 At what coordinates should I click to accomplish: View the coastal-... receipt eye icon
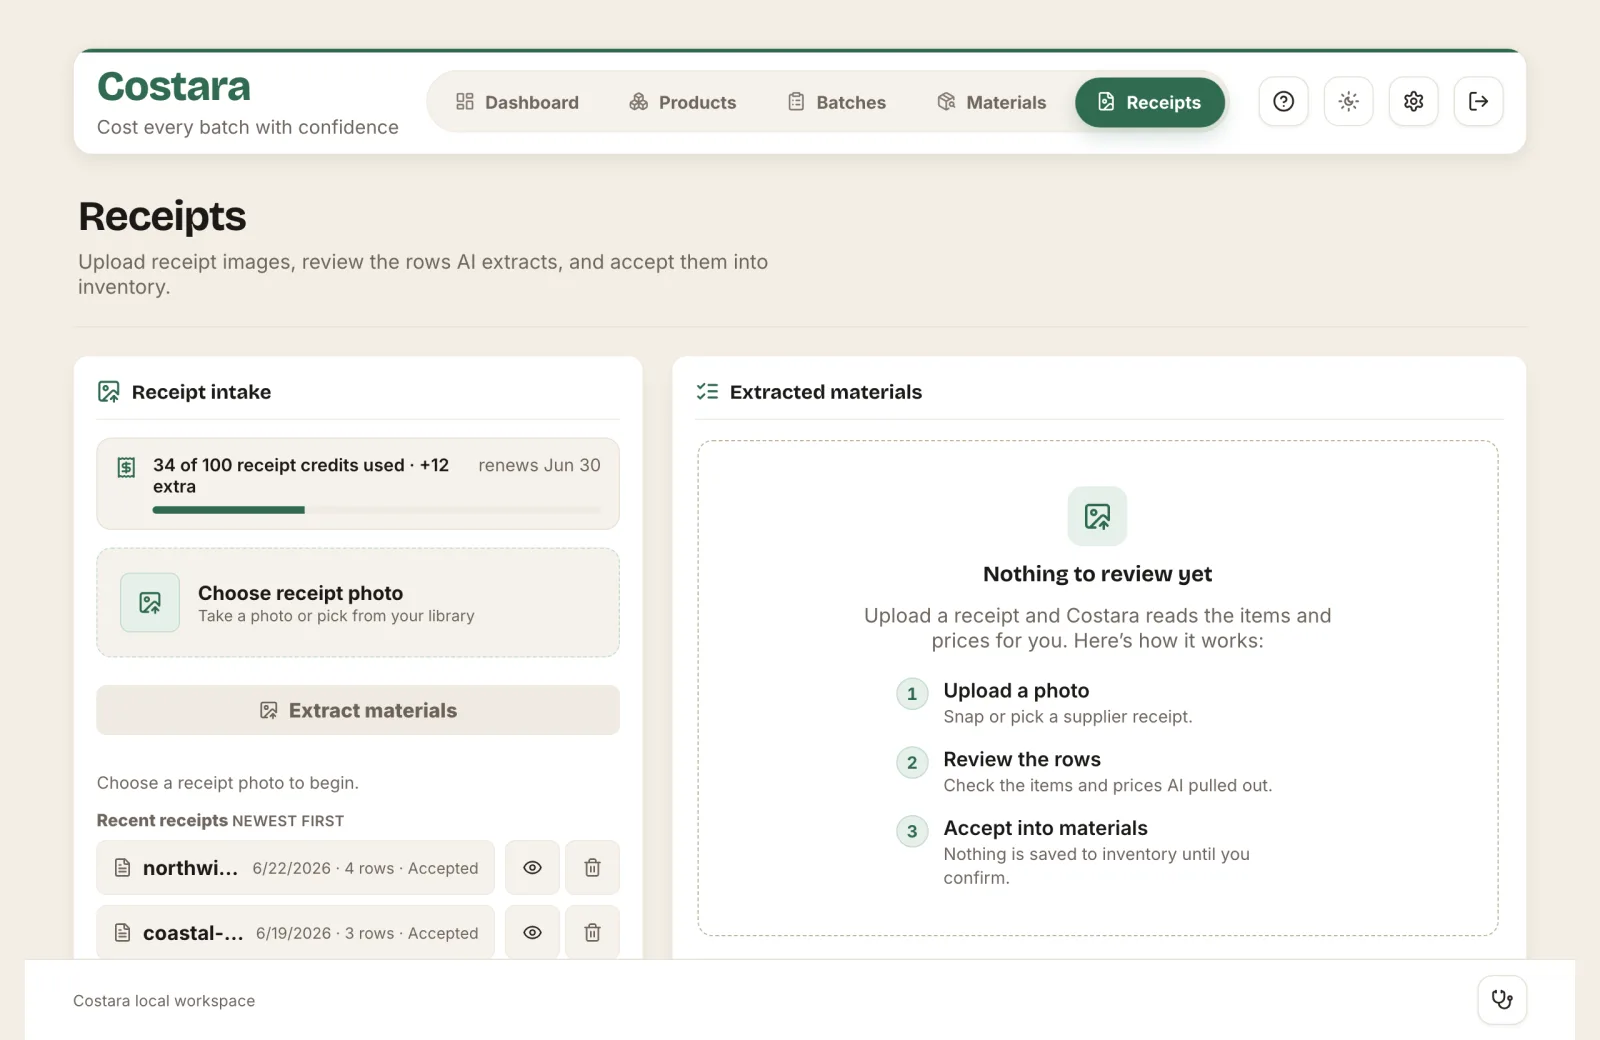pos(532,932)
